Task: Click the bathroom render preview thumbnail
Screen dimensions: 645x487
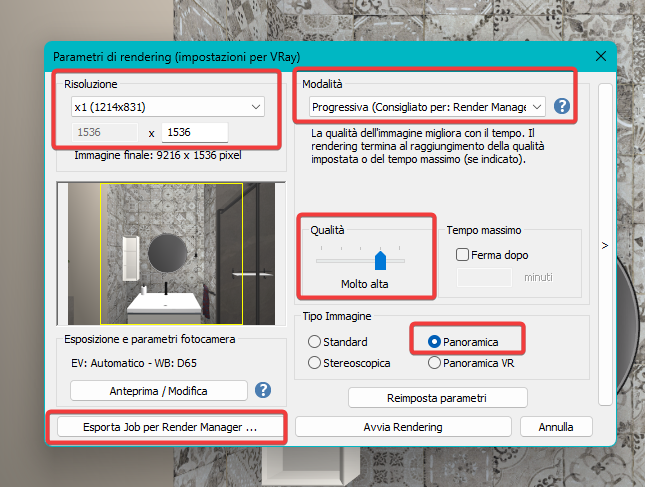Action: click(x=171, y=254)
